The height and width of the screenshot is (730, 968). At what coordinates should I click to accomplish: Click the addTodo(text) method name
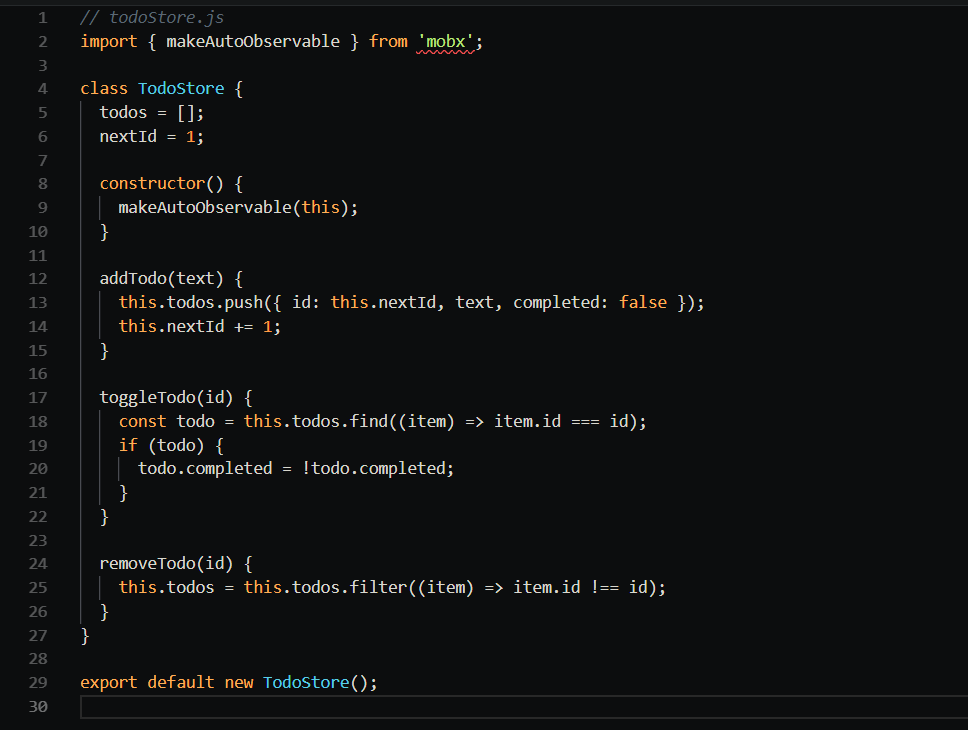click(x=161, y=279)
